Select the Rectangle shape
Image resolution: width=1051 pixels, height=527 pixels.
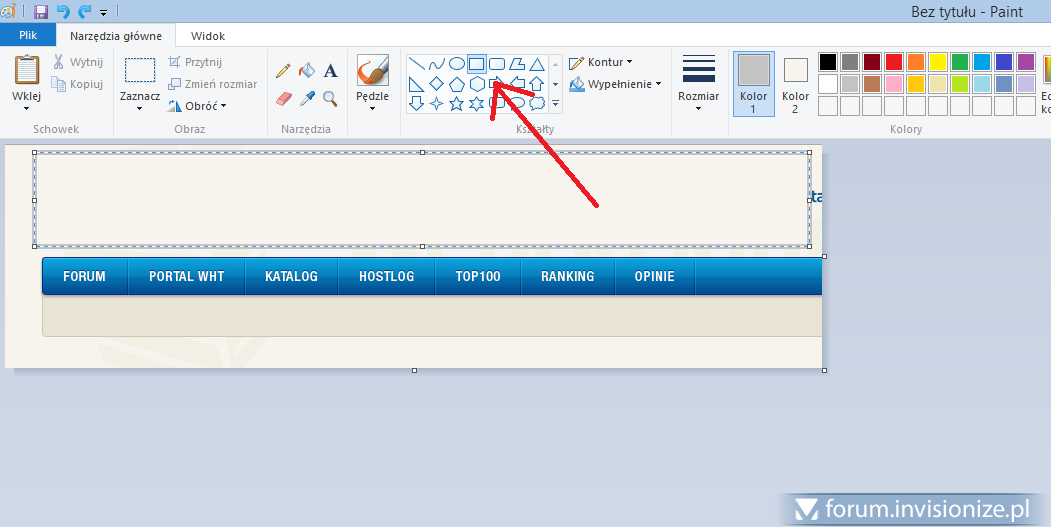477,64
